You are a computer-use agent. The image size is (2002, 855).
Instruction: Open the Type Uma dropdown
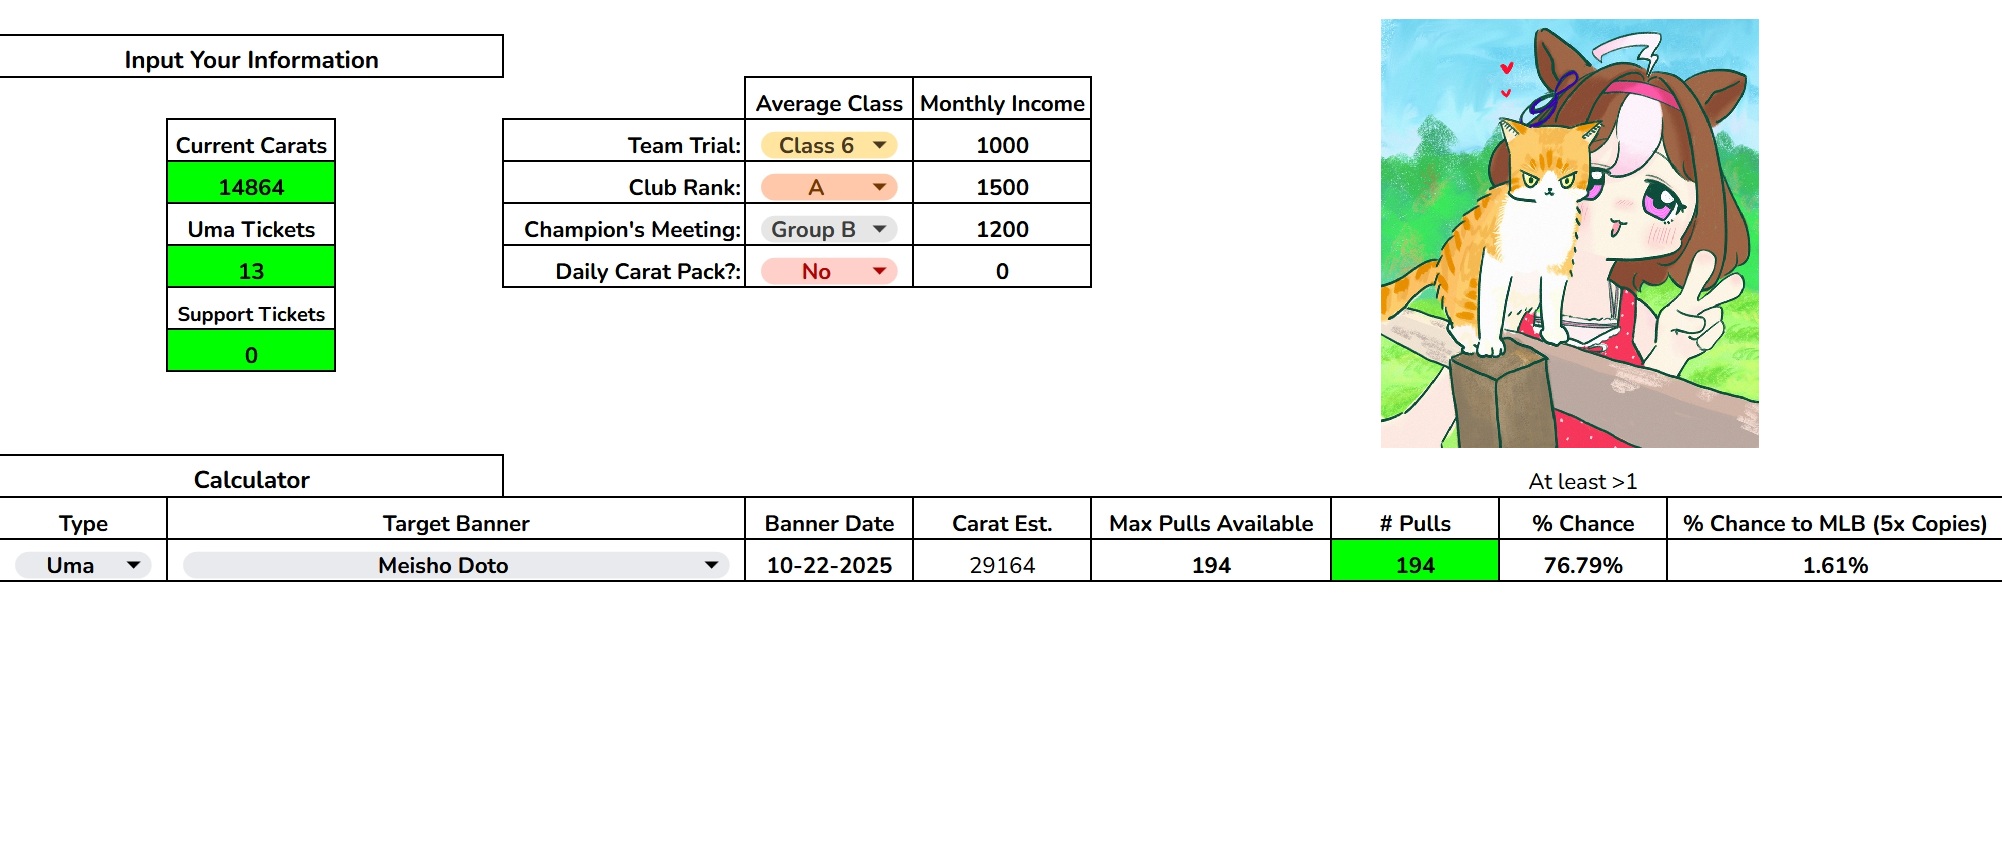tap(83, 565)
